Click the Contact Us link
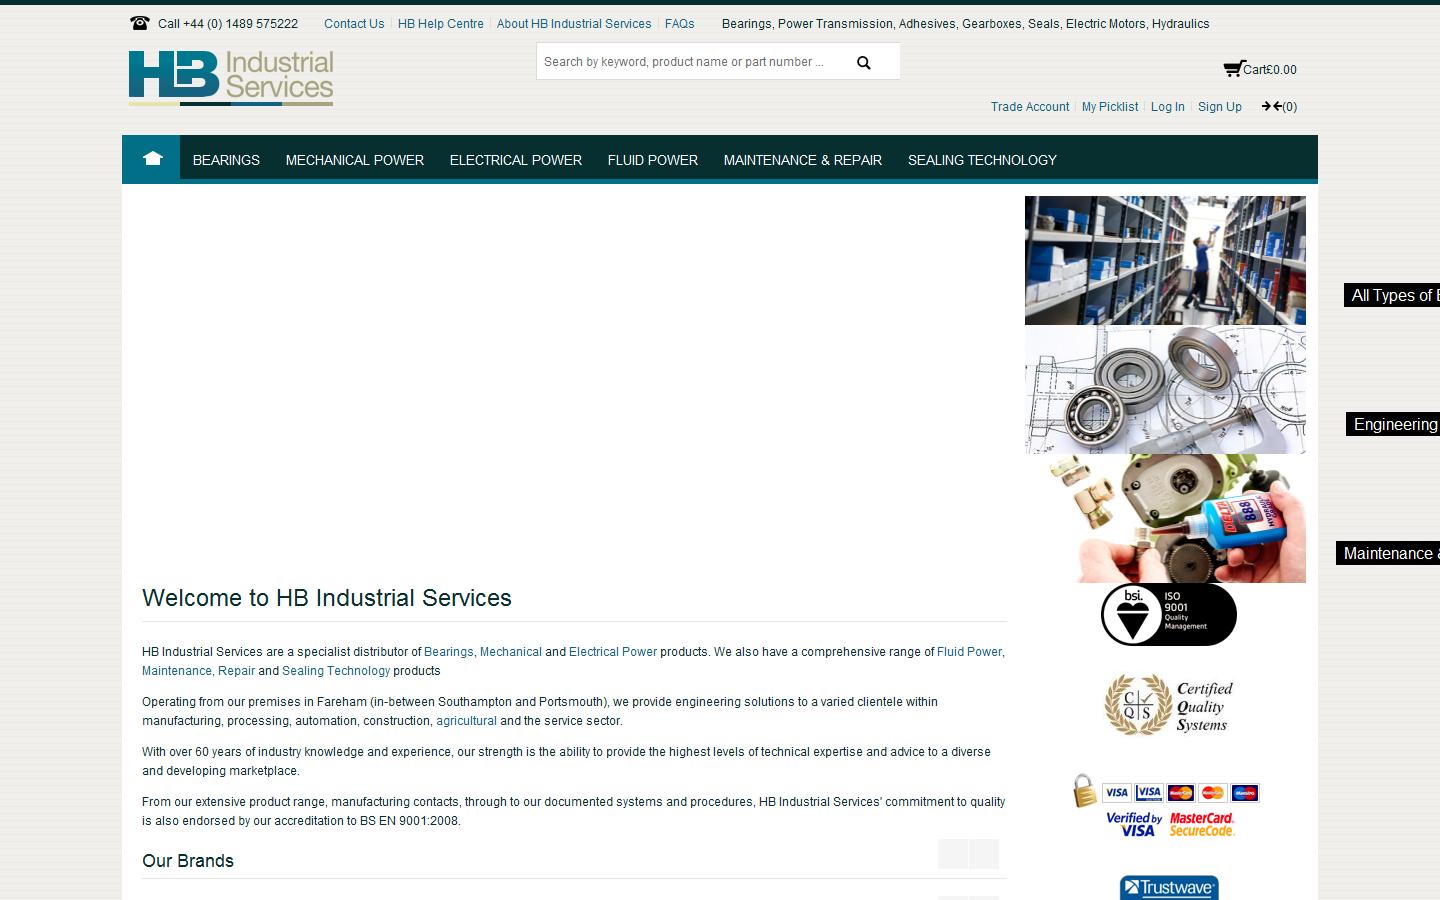1440x900 pixels. [354, 23]
